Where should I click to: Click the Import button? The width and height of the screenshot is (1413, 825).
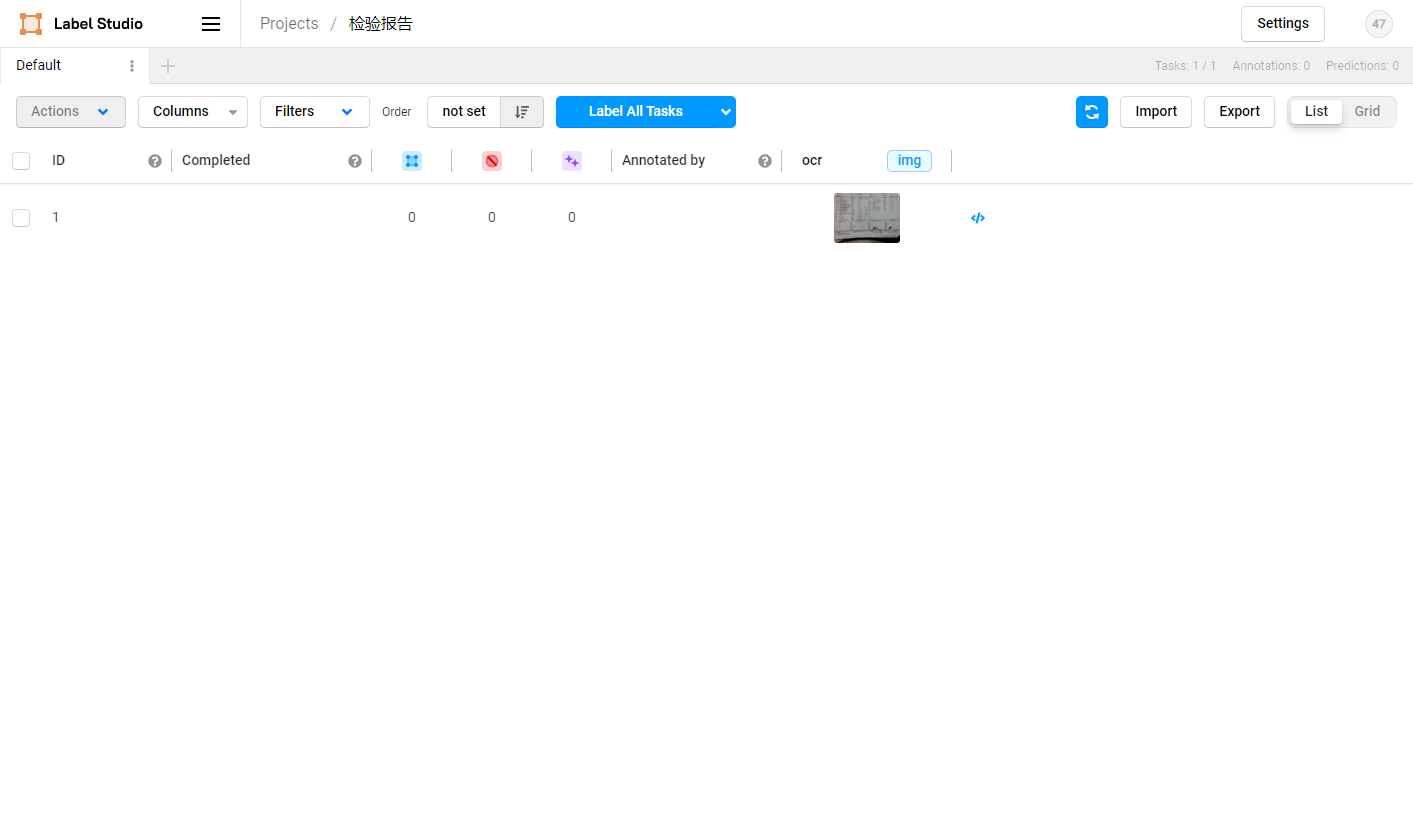tap(1156, 112)
